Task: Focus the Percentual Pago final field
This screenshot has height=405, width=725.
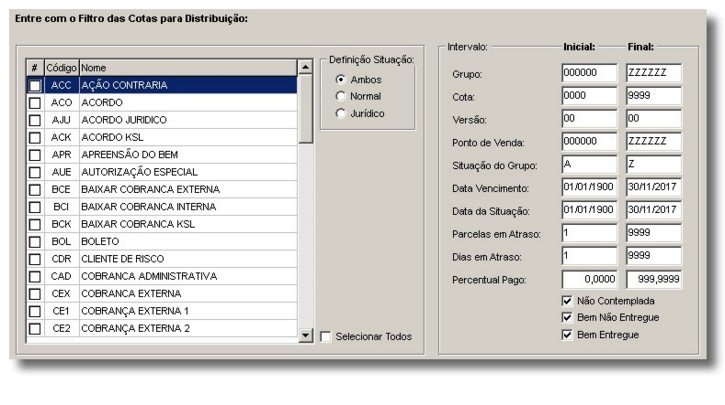Action: (x=654, y=280)
